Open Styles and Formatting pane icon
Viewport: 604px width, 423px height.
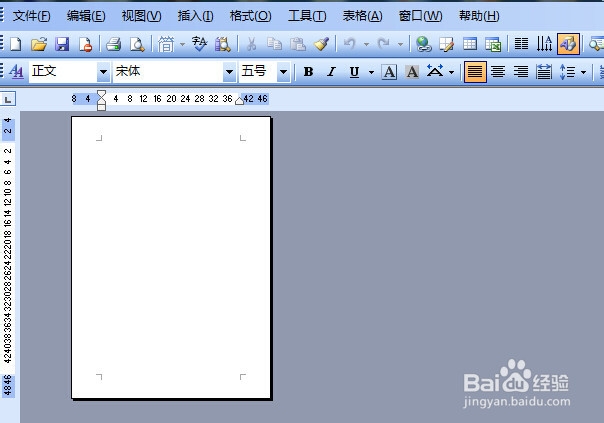coord(17,72)
